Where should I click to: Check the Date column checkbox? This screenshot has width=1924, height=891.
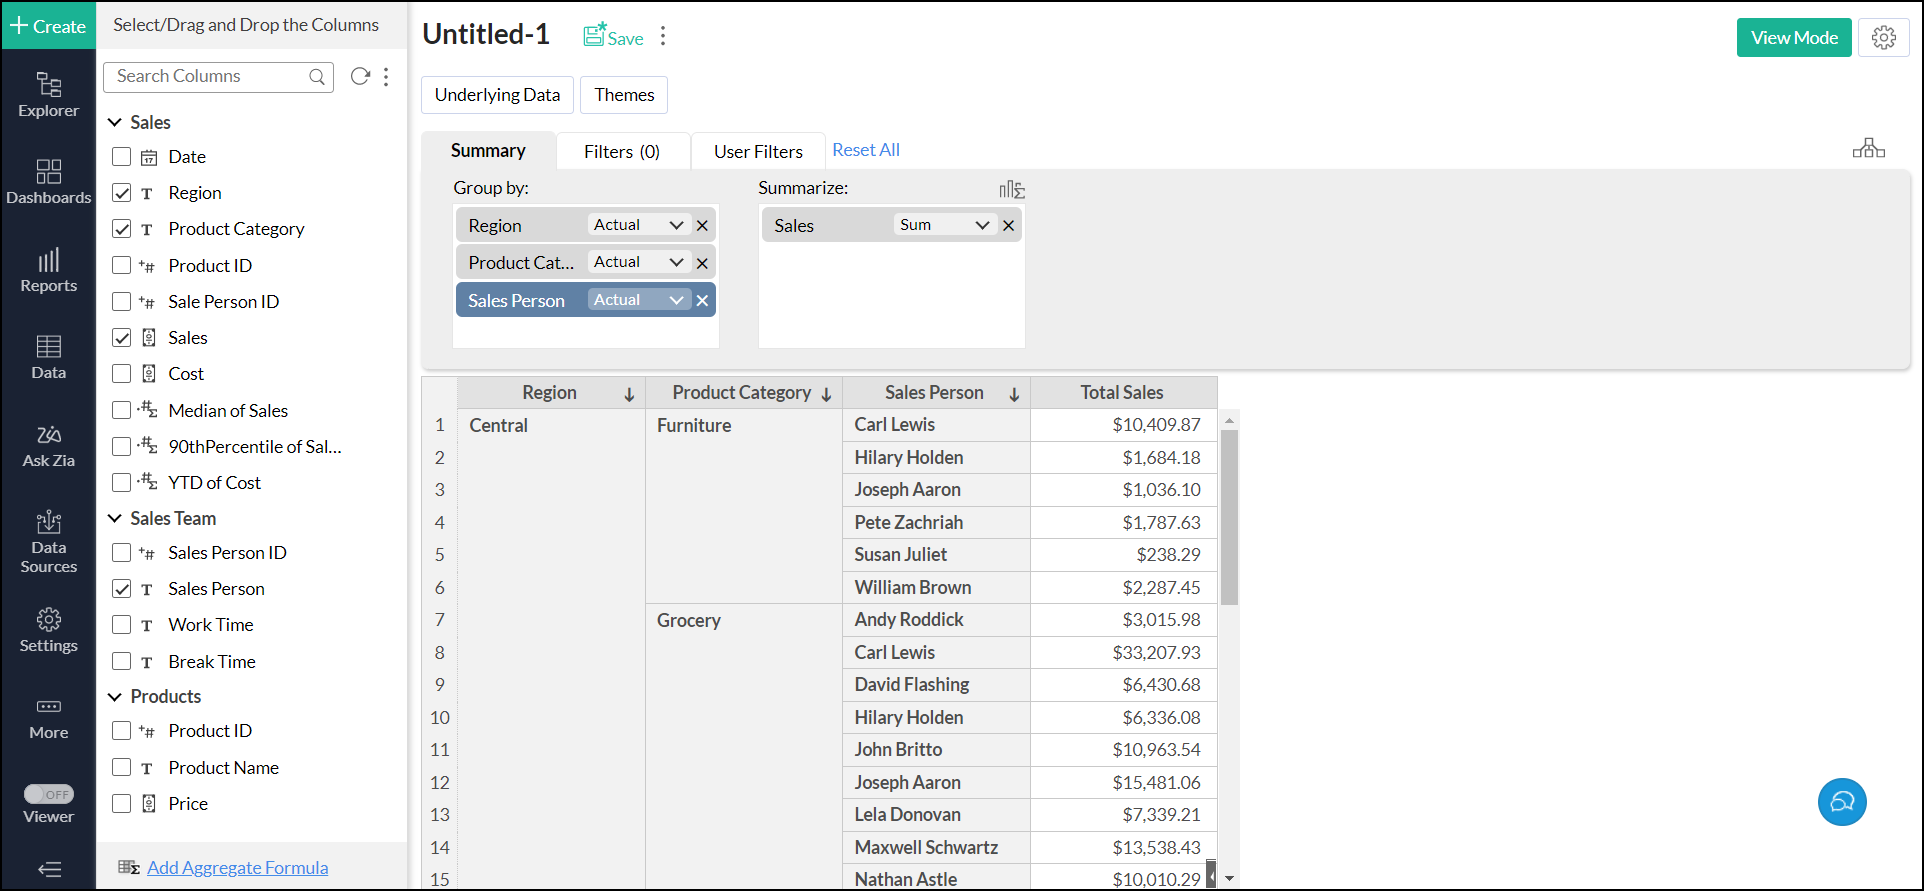[x=122, y=157]
